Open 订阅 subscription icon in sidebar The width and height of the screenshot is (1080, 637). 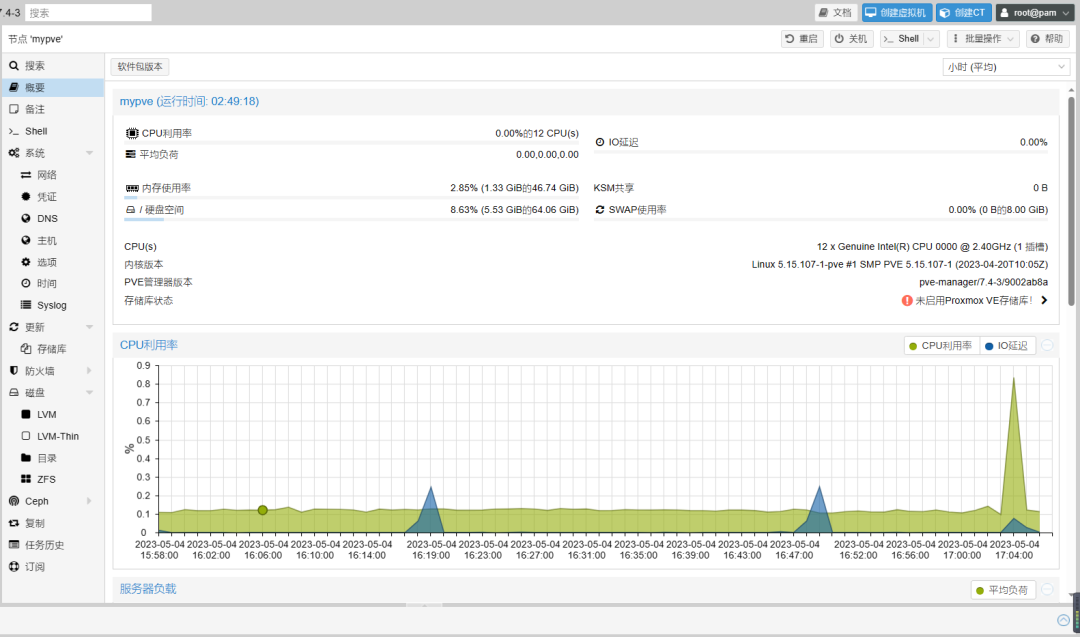(14, 567)
